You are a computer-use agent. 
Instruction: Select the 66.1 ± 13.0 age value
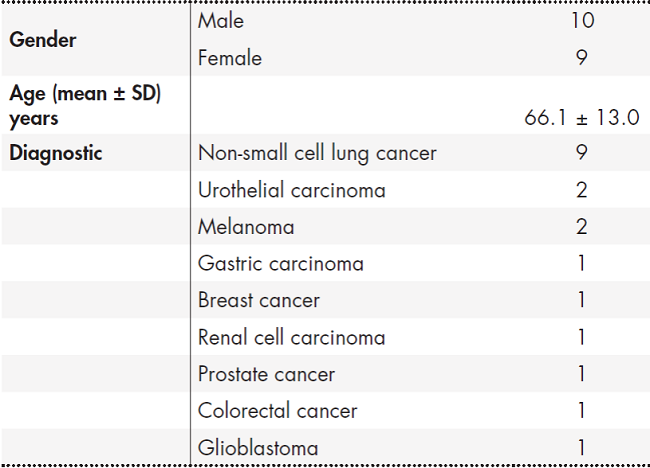581,117
